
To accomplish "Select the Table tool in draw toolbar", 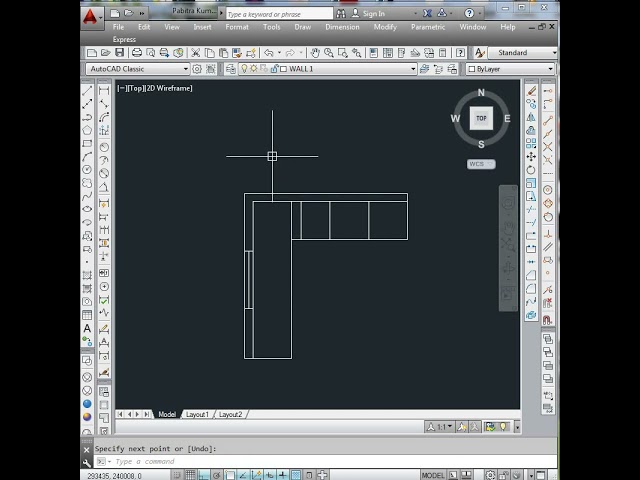I will [87, 315].
